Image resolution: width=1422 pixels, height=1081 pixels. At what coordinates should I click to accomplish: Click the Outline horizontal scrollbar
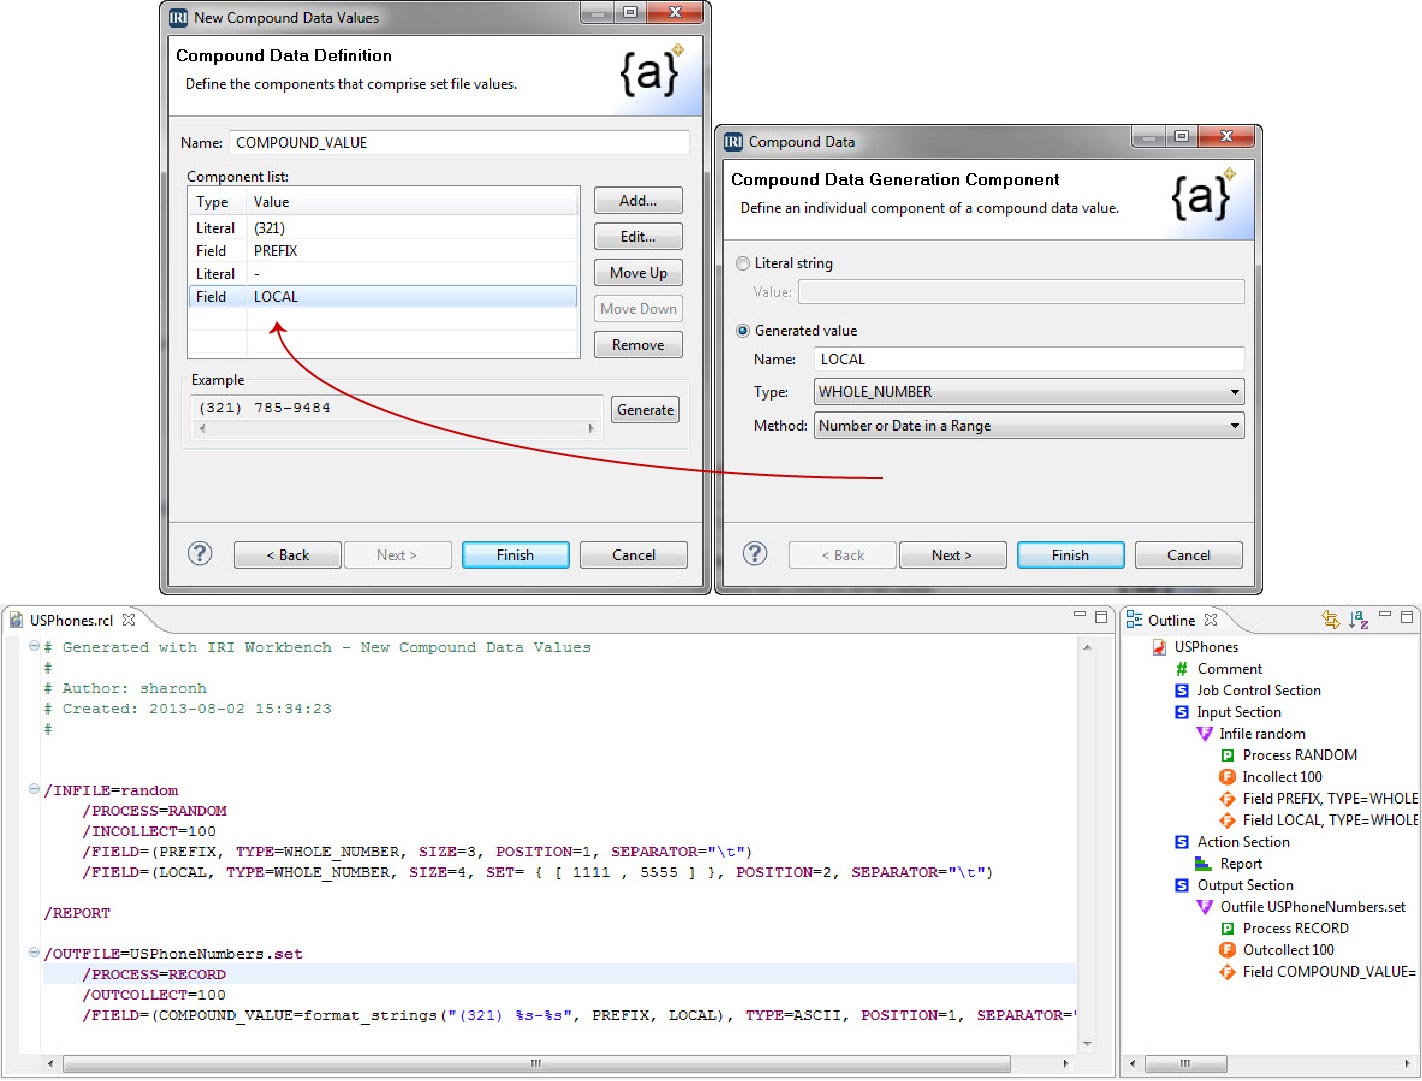pos(1268,1064)
